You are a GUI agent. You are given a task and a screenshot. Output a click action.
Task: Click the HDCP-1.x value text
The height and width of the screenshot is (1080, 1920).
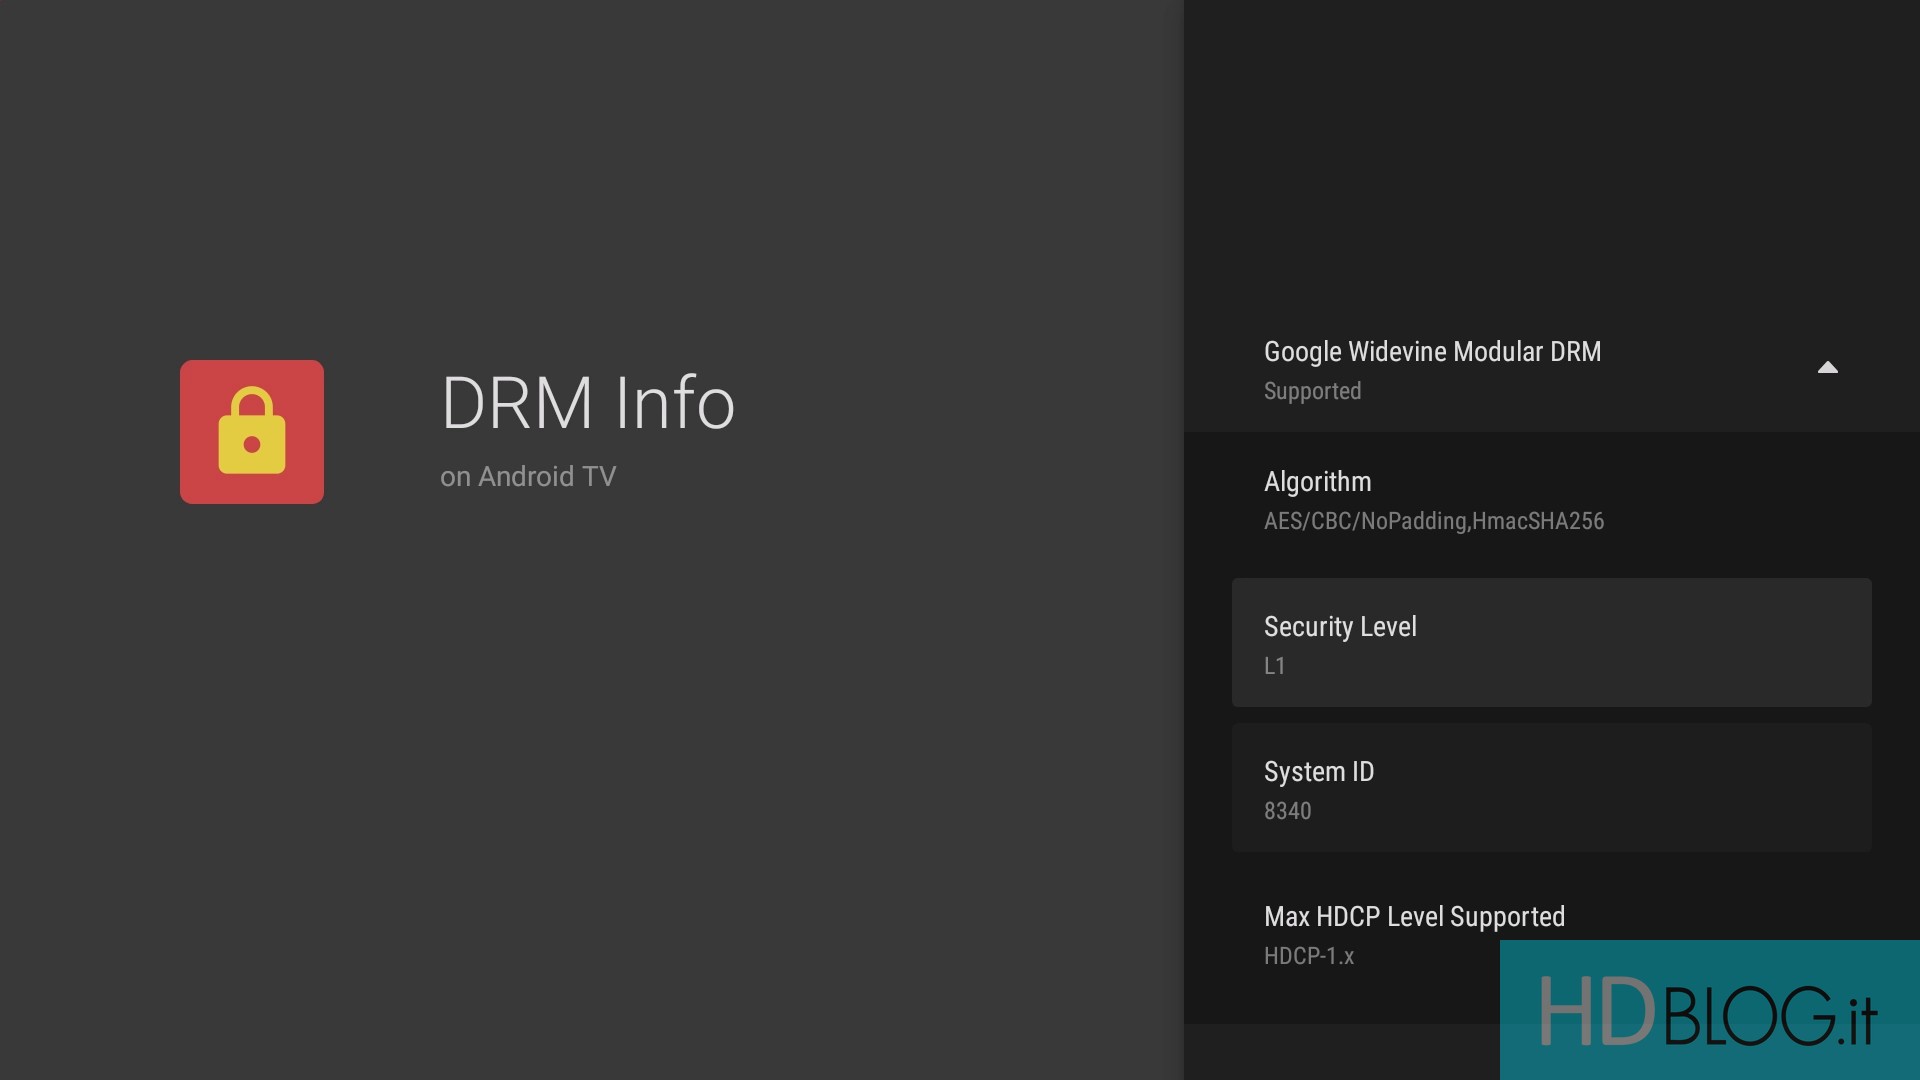(x=1308, y=957)
